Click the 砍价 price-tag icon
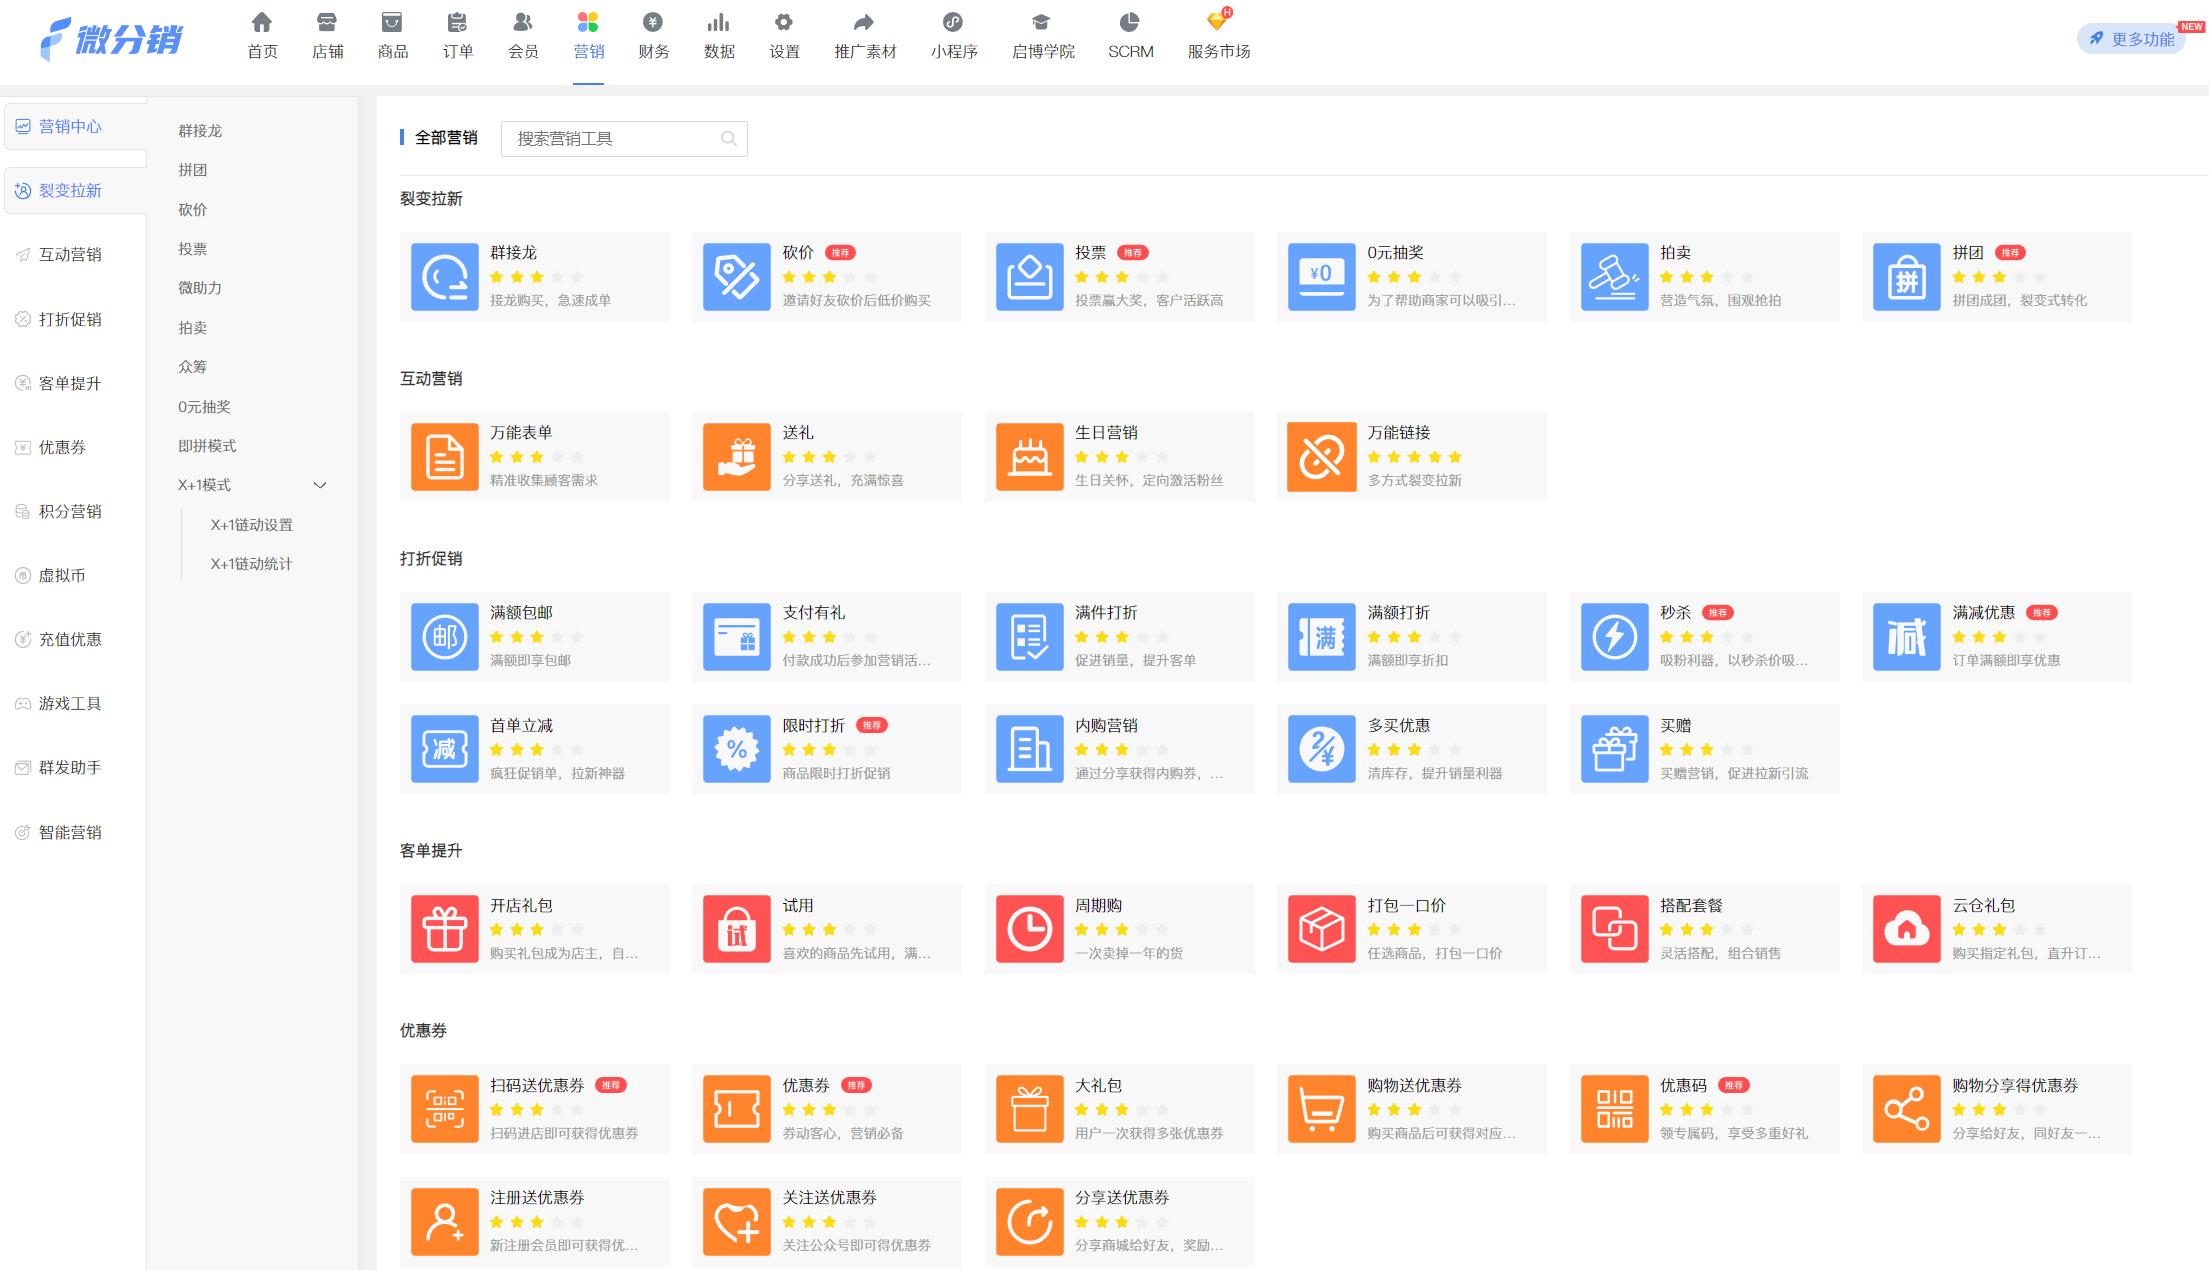Image resolution: width=2209 pixels, height=1270 pixels. [x=736, y=277]
